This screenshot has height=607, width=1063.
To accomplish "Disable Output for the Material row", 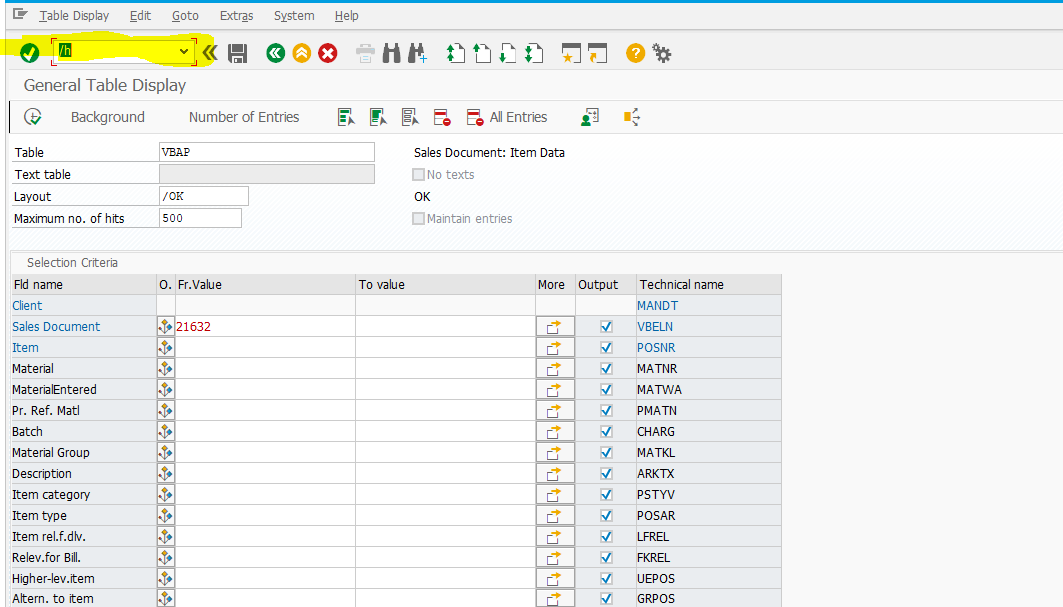I will coord(605,368).
